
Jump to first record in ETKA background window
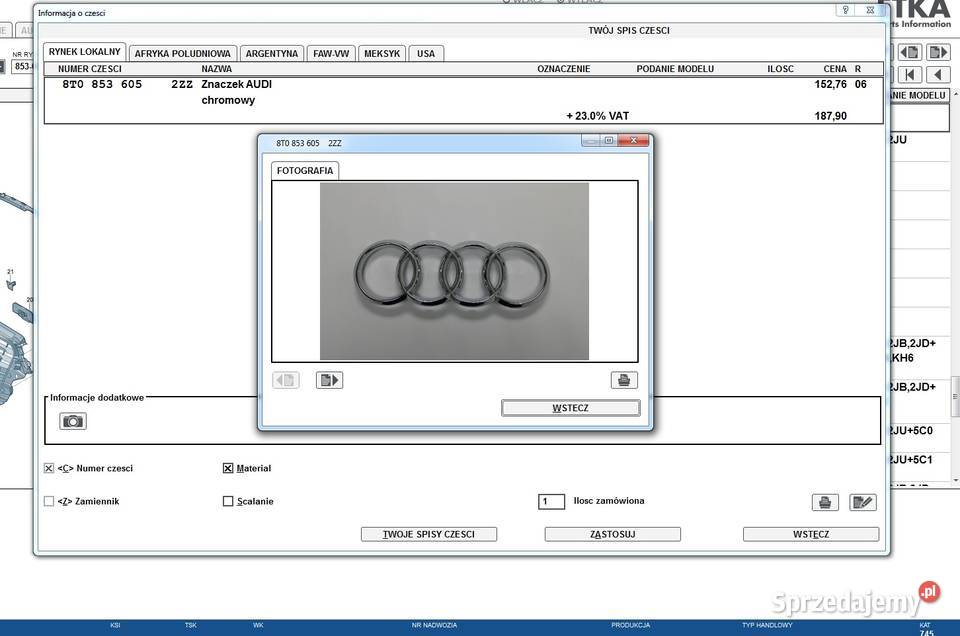910,75
